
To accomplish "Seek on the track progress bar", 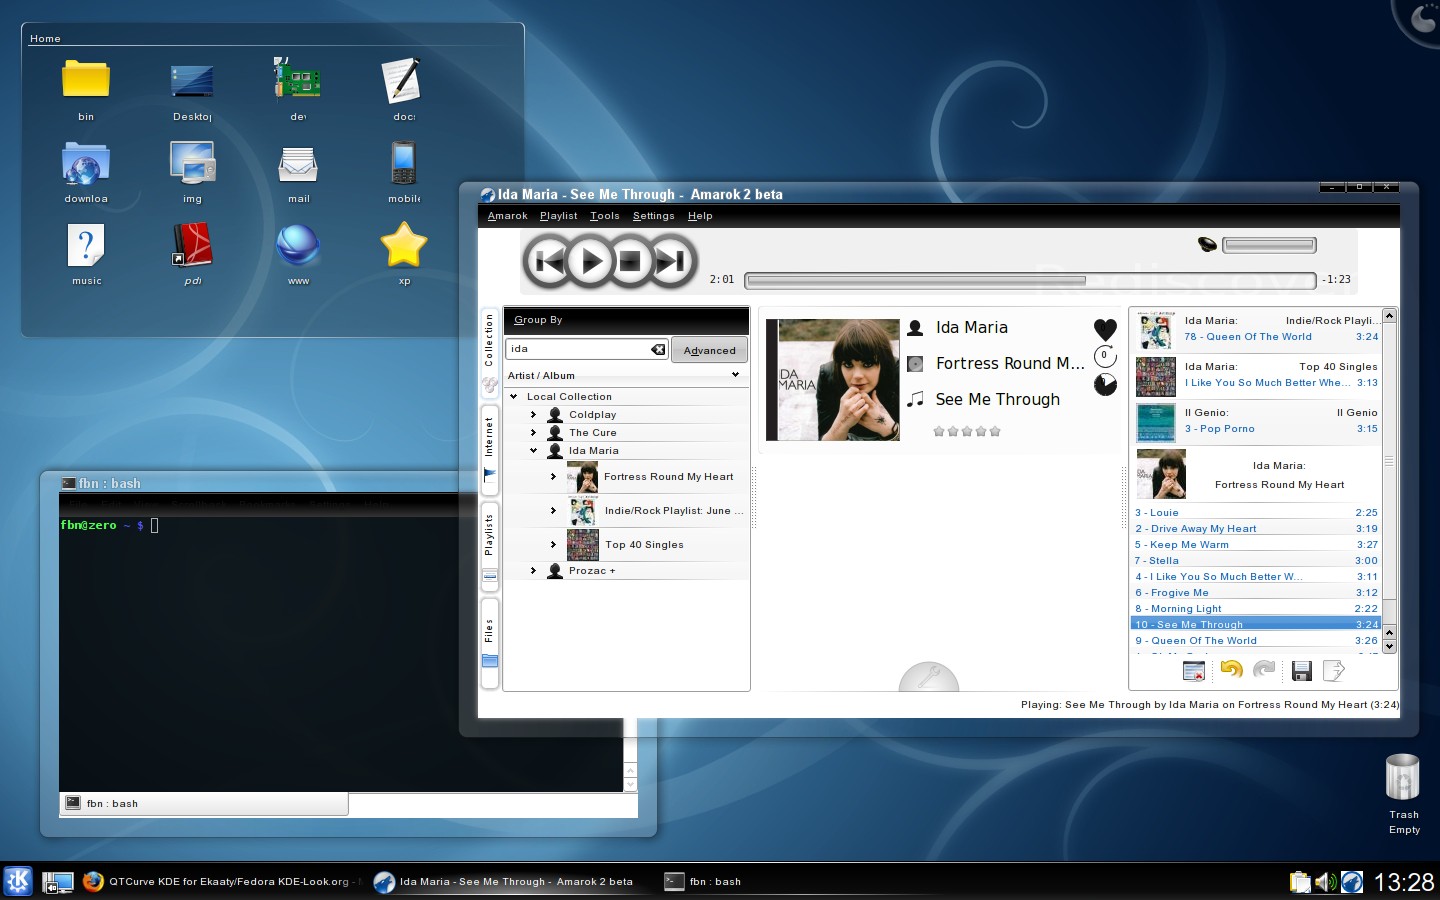I will 1030,280.
